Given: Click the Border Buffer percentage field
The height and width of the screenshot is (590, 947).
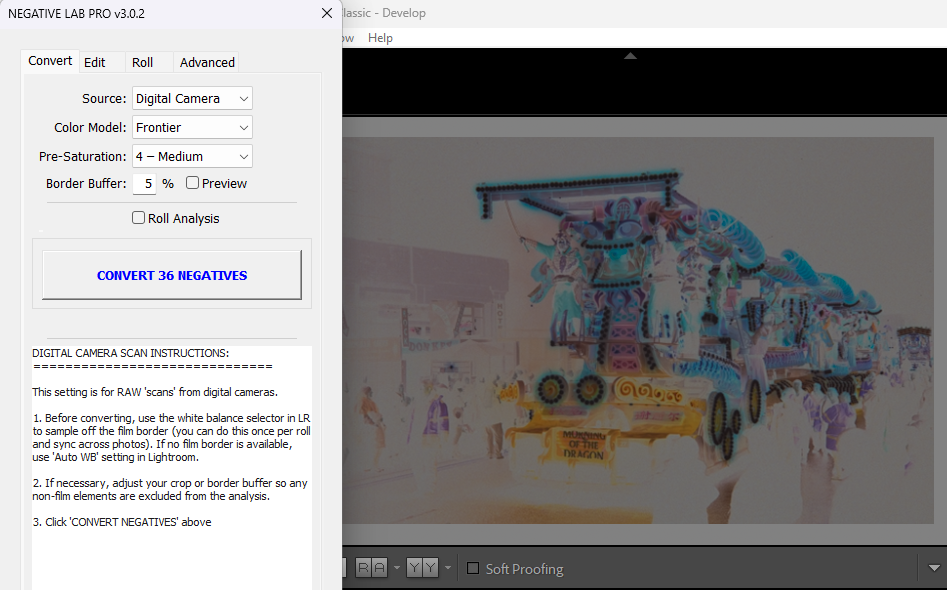Looking at the screenshot, I should click(x=146, y=184).
